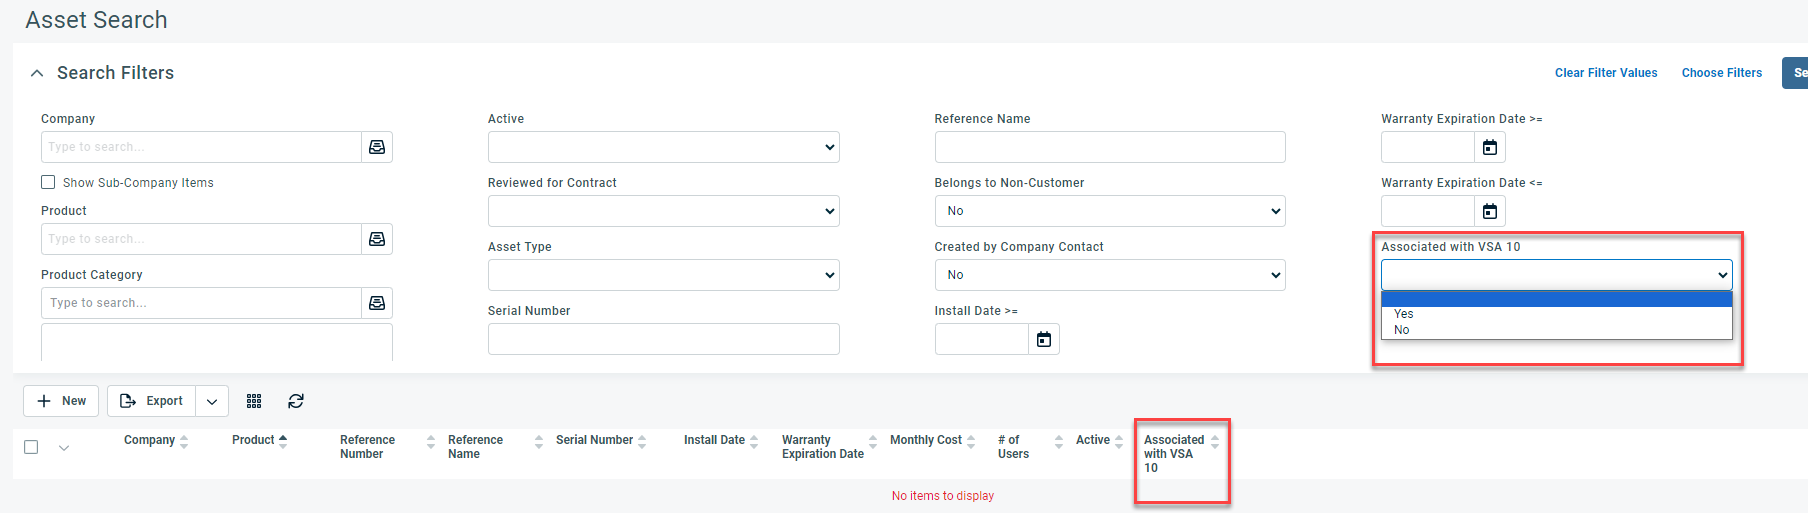This screenshot has height=513, width=1808.
Task: Open the Product Category lookup selector icon
Action: 377,303
